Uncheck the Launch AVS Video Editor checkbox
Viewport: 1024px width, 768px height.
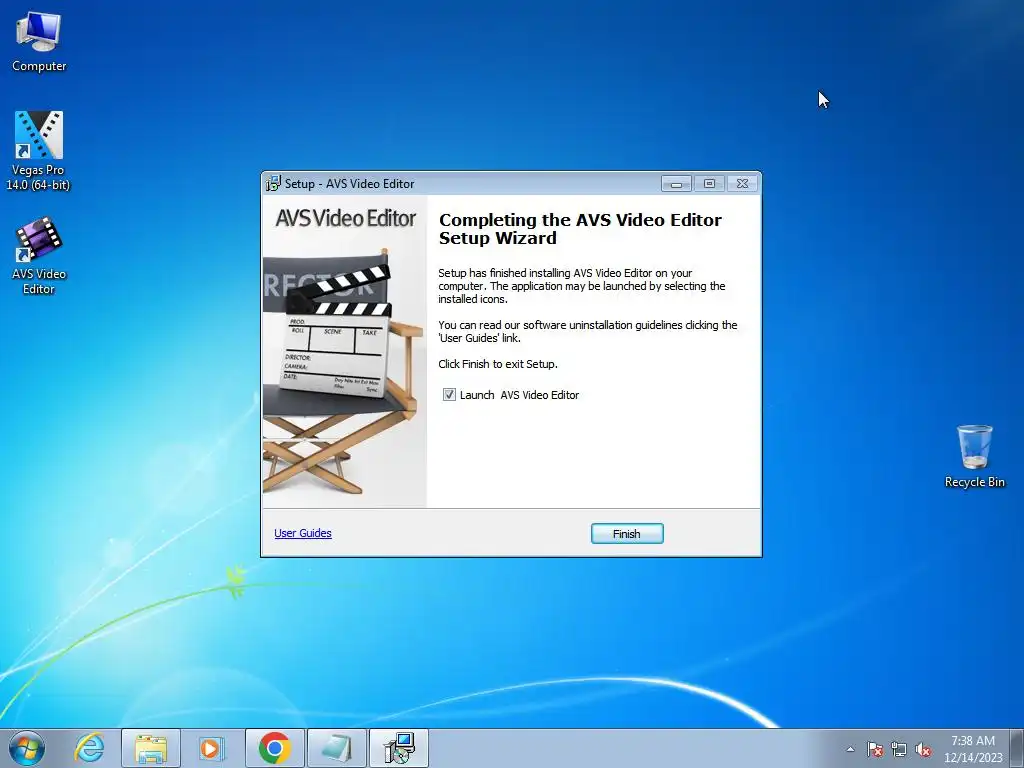[x=449, y=394]
